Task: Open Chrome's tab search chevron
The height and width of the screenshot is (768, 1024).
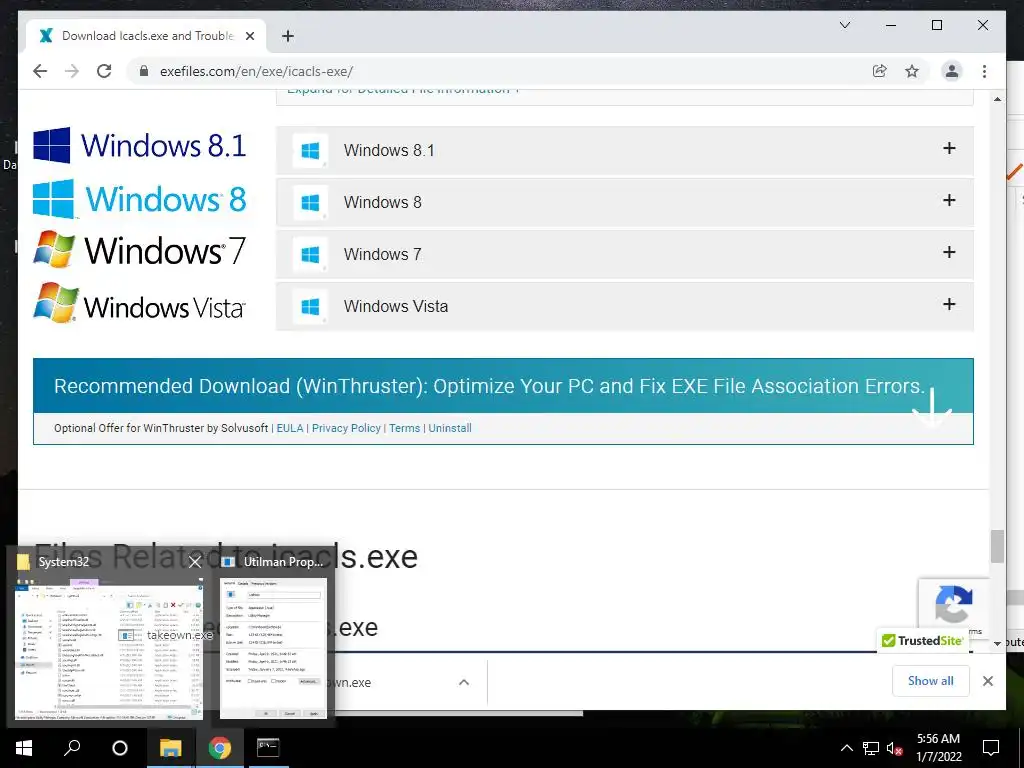Action: pyautogui.click(x=844, y=25)
